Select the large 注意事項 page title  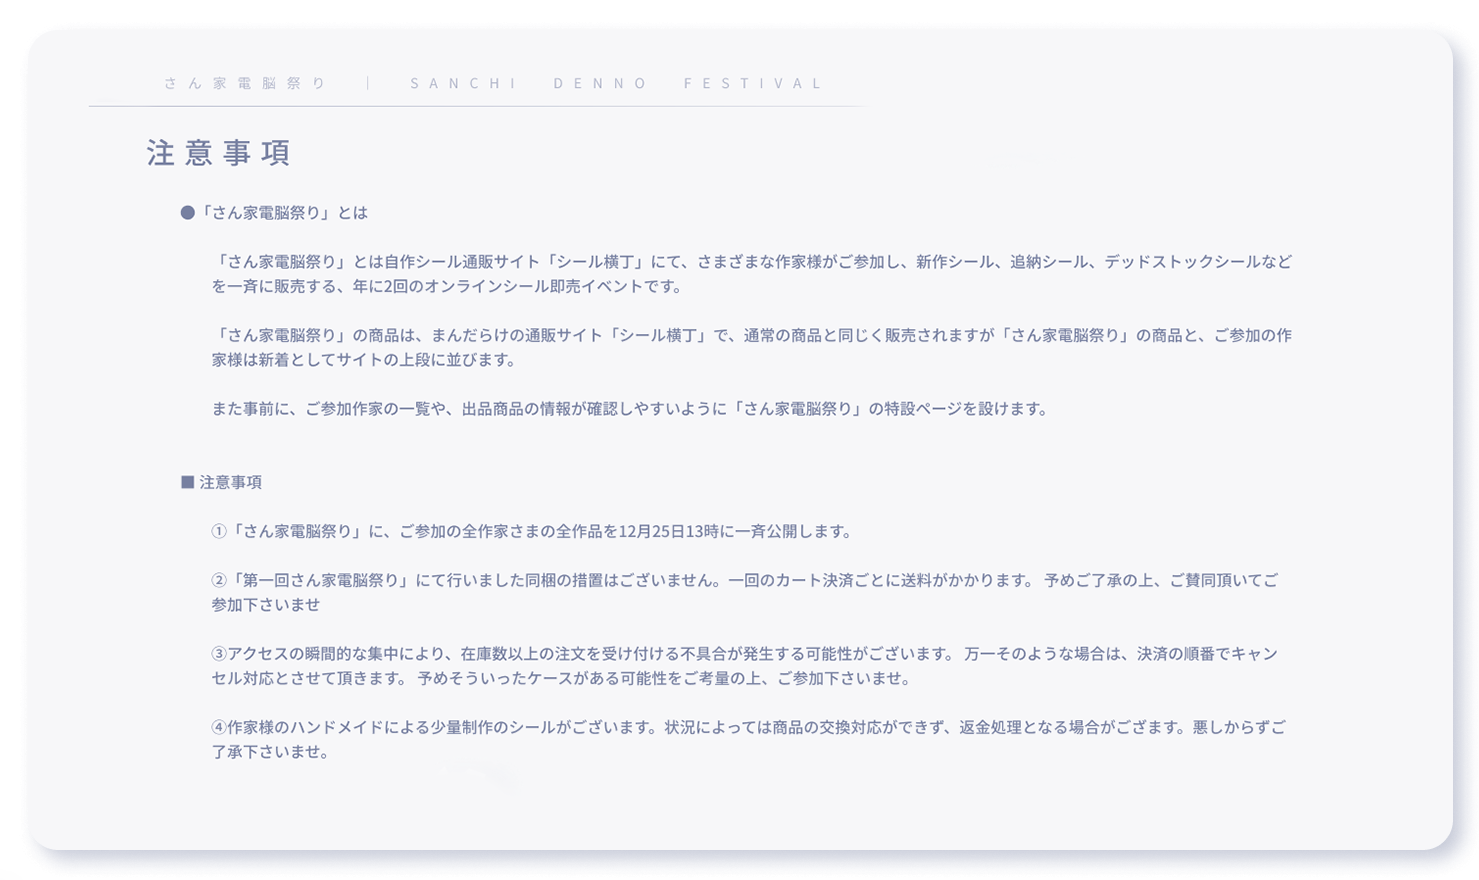tap(219, 153)
